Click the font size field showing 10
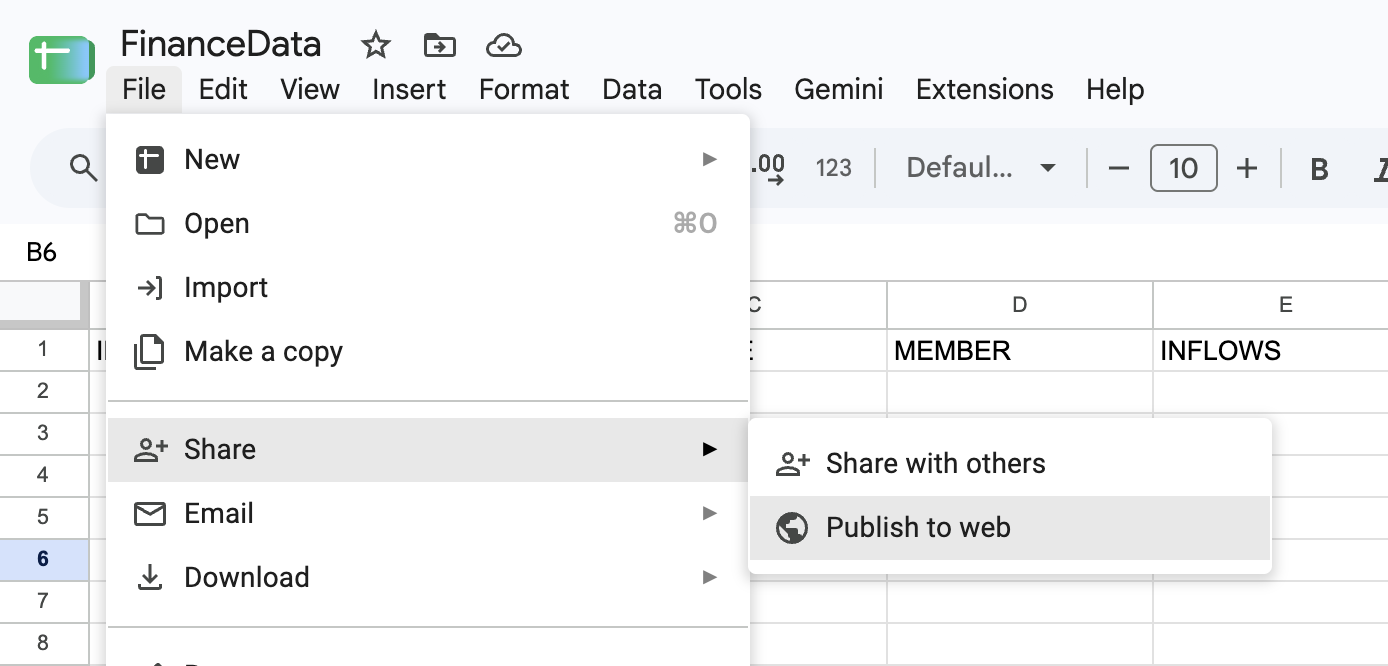1388x666 pixels. point(1183,168)
